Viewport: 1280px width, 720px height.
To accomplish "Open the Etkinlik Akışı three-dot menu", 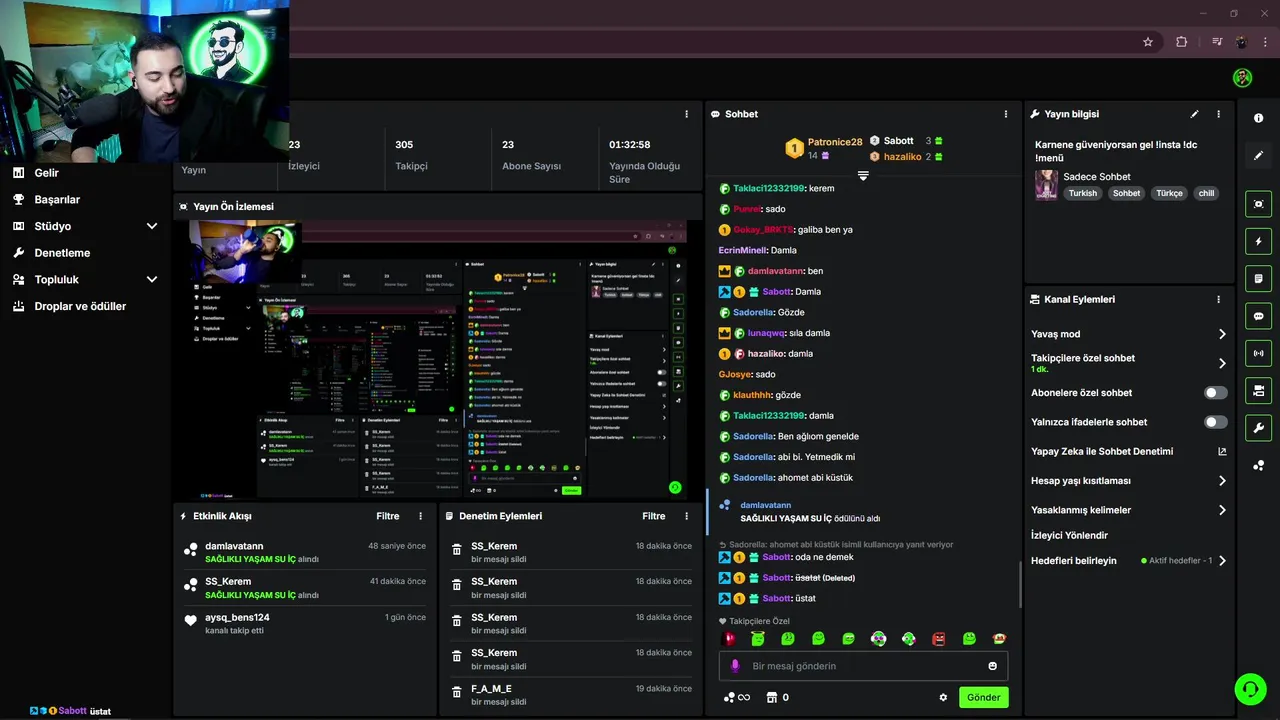I will 420,516.
